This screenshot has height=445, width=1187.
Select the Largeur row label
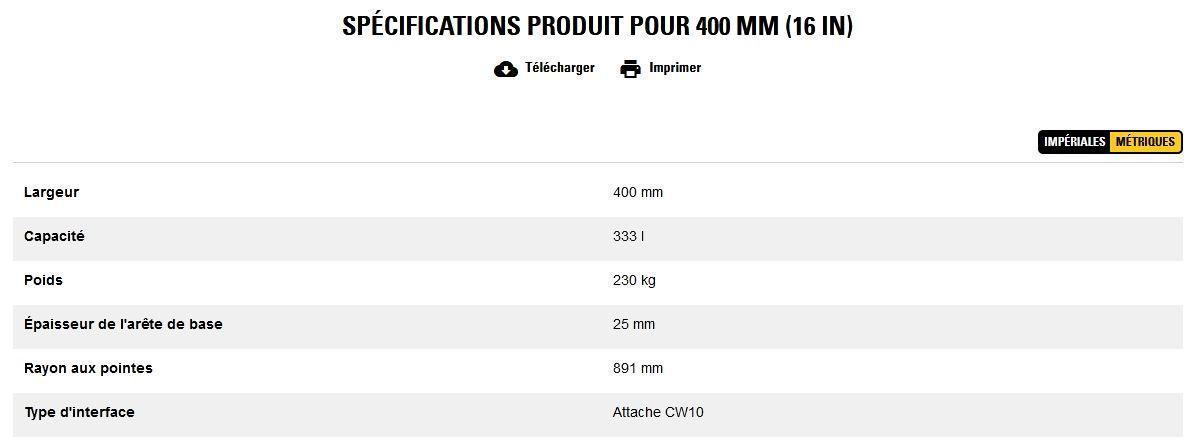(51, 192)
